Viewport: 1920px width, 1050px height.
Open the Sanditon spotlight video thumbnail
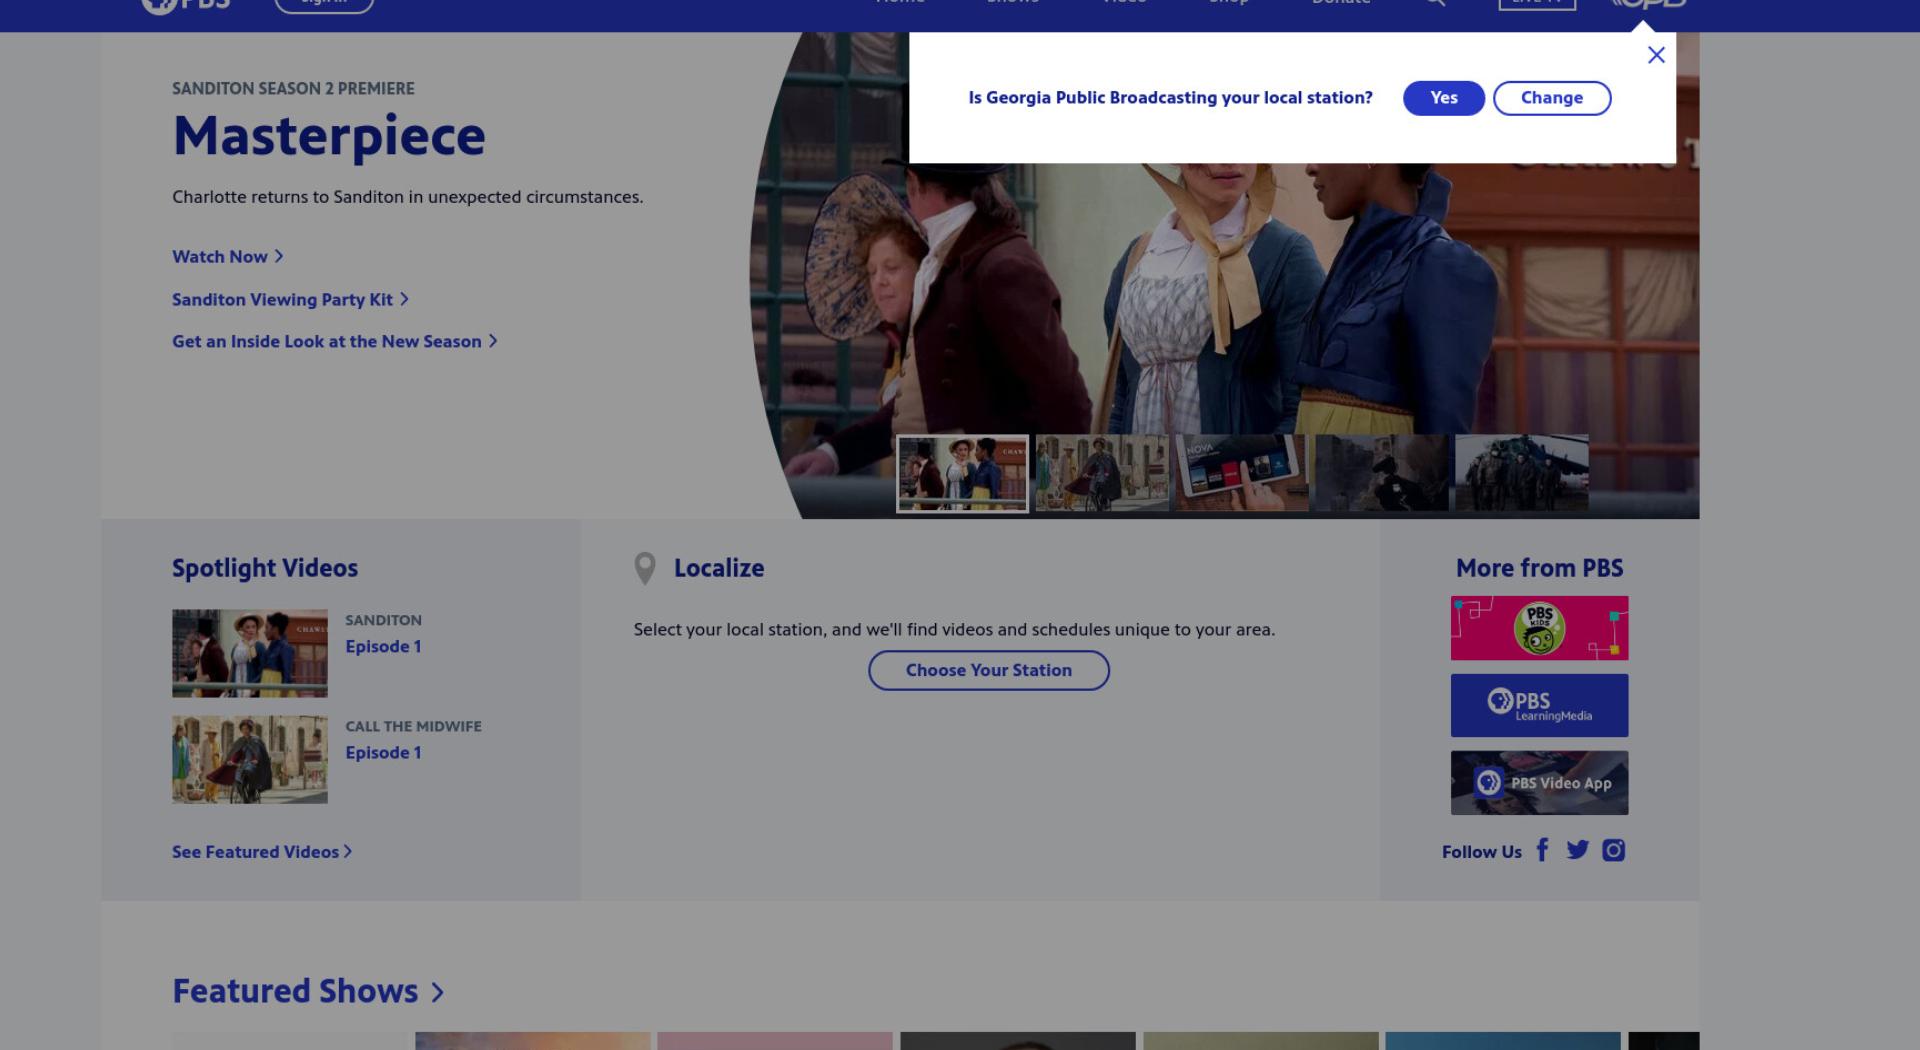249,653
